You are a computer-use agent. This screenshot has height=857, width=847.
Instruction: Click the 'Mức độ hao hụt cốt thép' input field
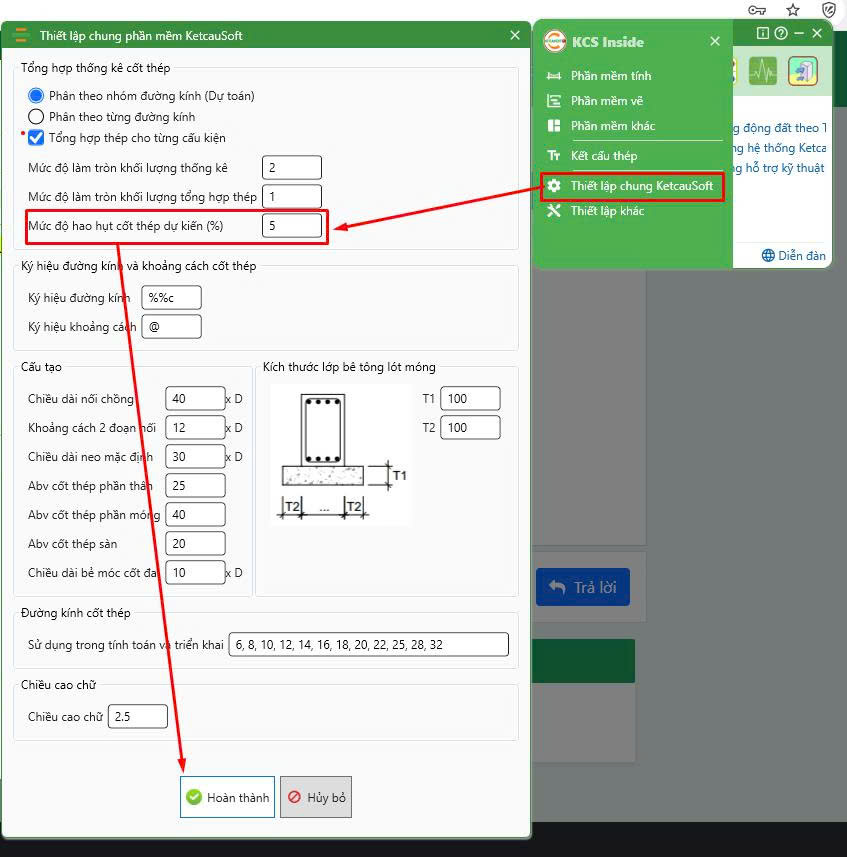tap(292, 226)
